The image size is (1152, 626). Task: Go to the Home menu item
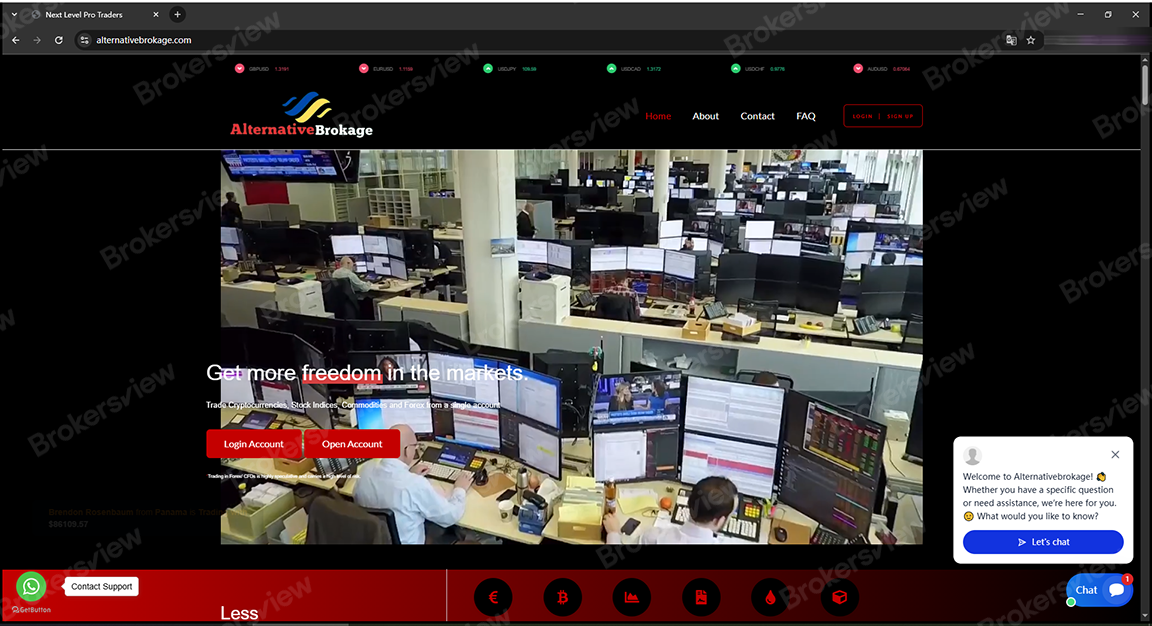(658, 116)
